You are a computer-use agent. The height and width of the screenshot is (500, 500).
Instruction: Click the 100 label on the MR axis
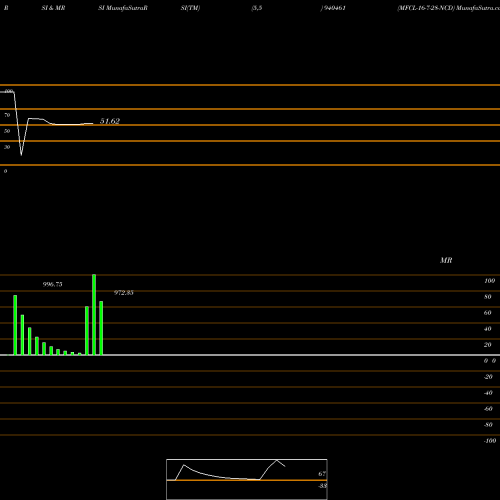(489, 281)
